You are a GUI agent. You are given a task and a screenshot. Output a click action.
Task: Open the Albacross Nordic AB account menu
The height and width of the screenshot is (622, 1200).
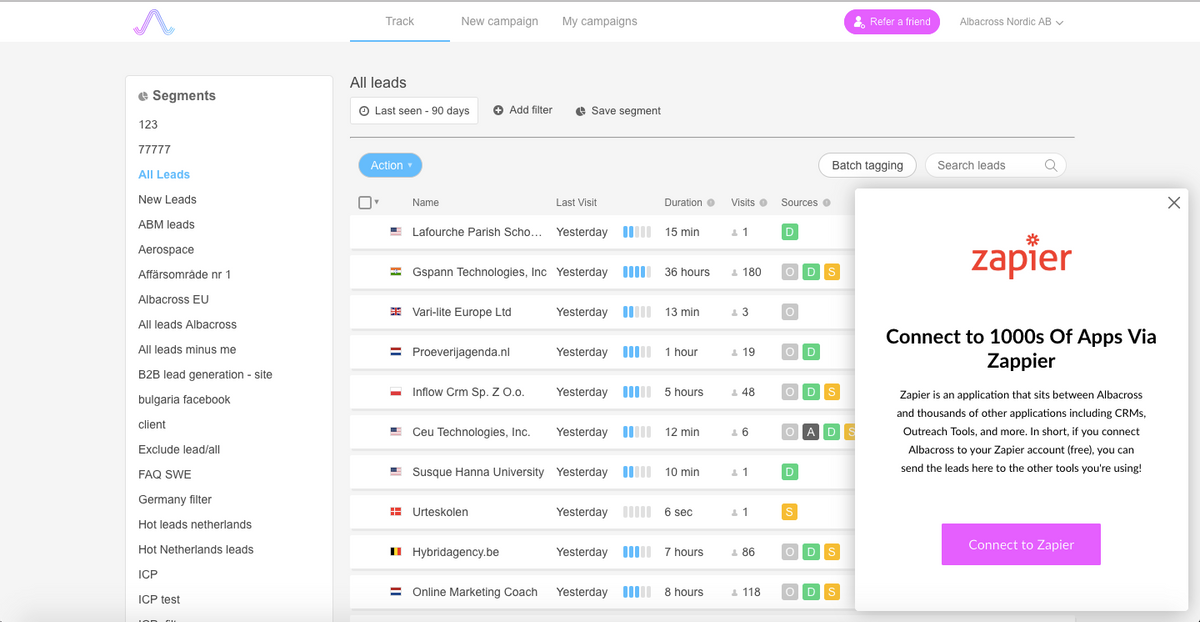[1011, 22]
